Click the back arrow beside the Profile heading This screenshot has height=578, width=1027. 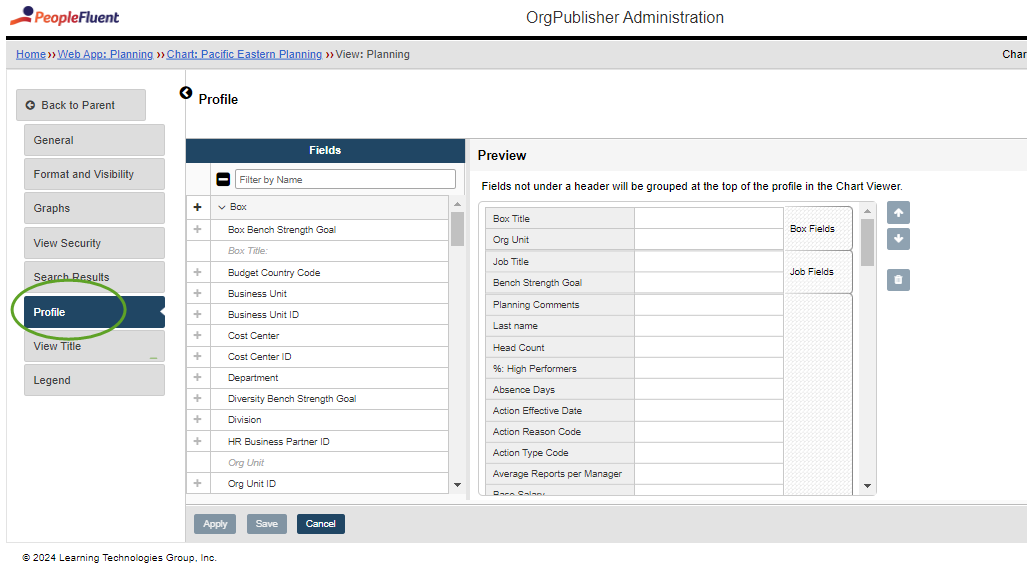pos(186,93)
